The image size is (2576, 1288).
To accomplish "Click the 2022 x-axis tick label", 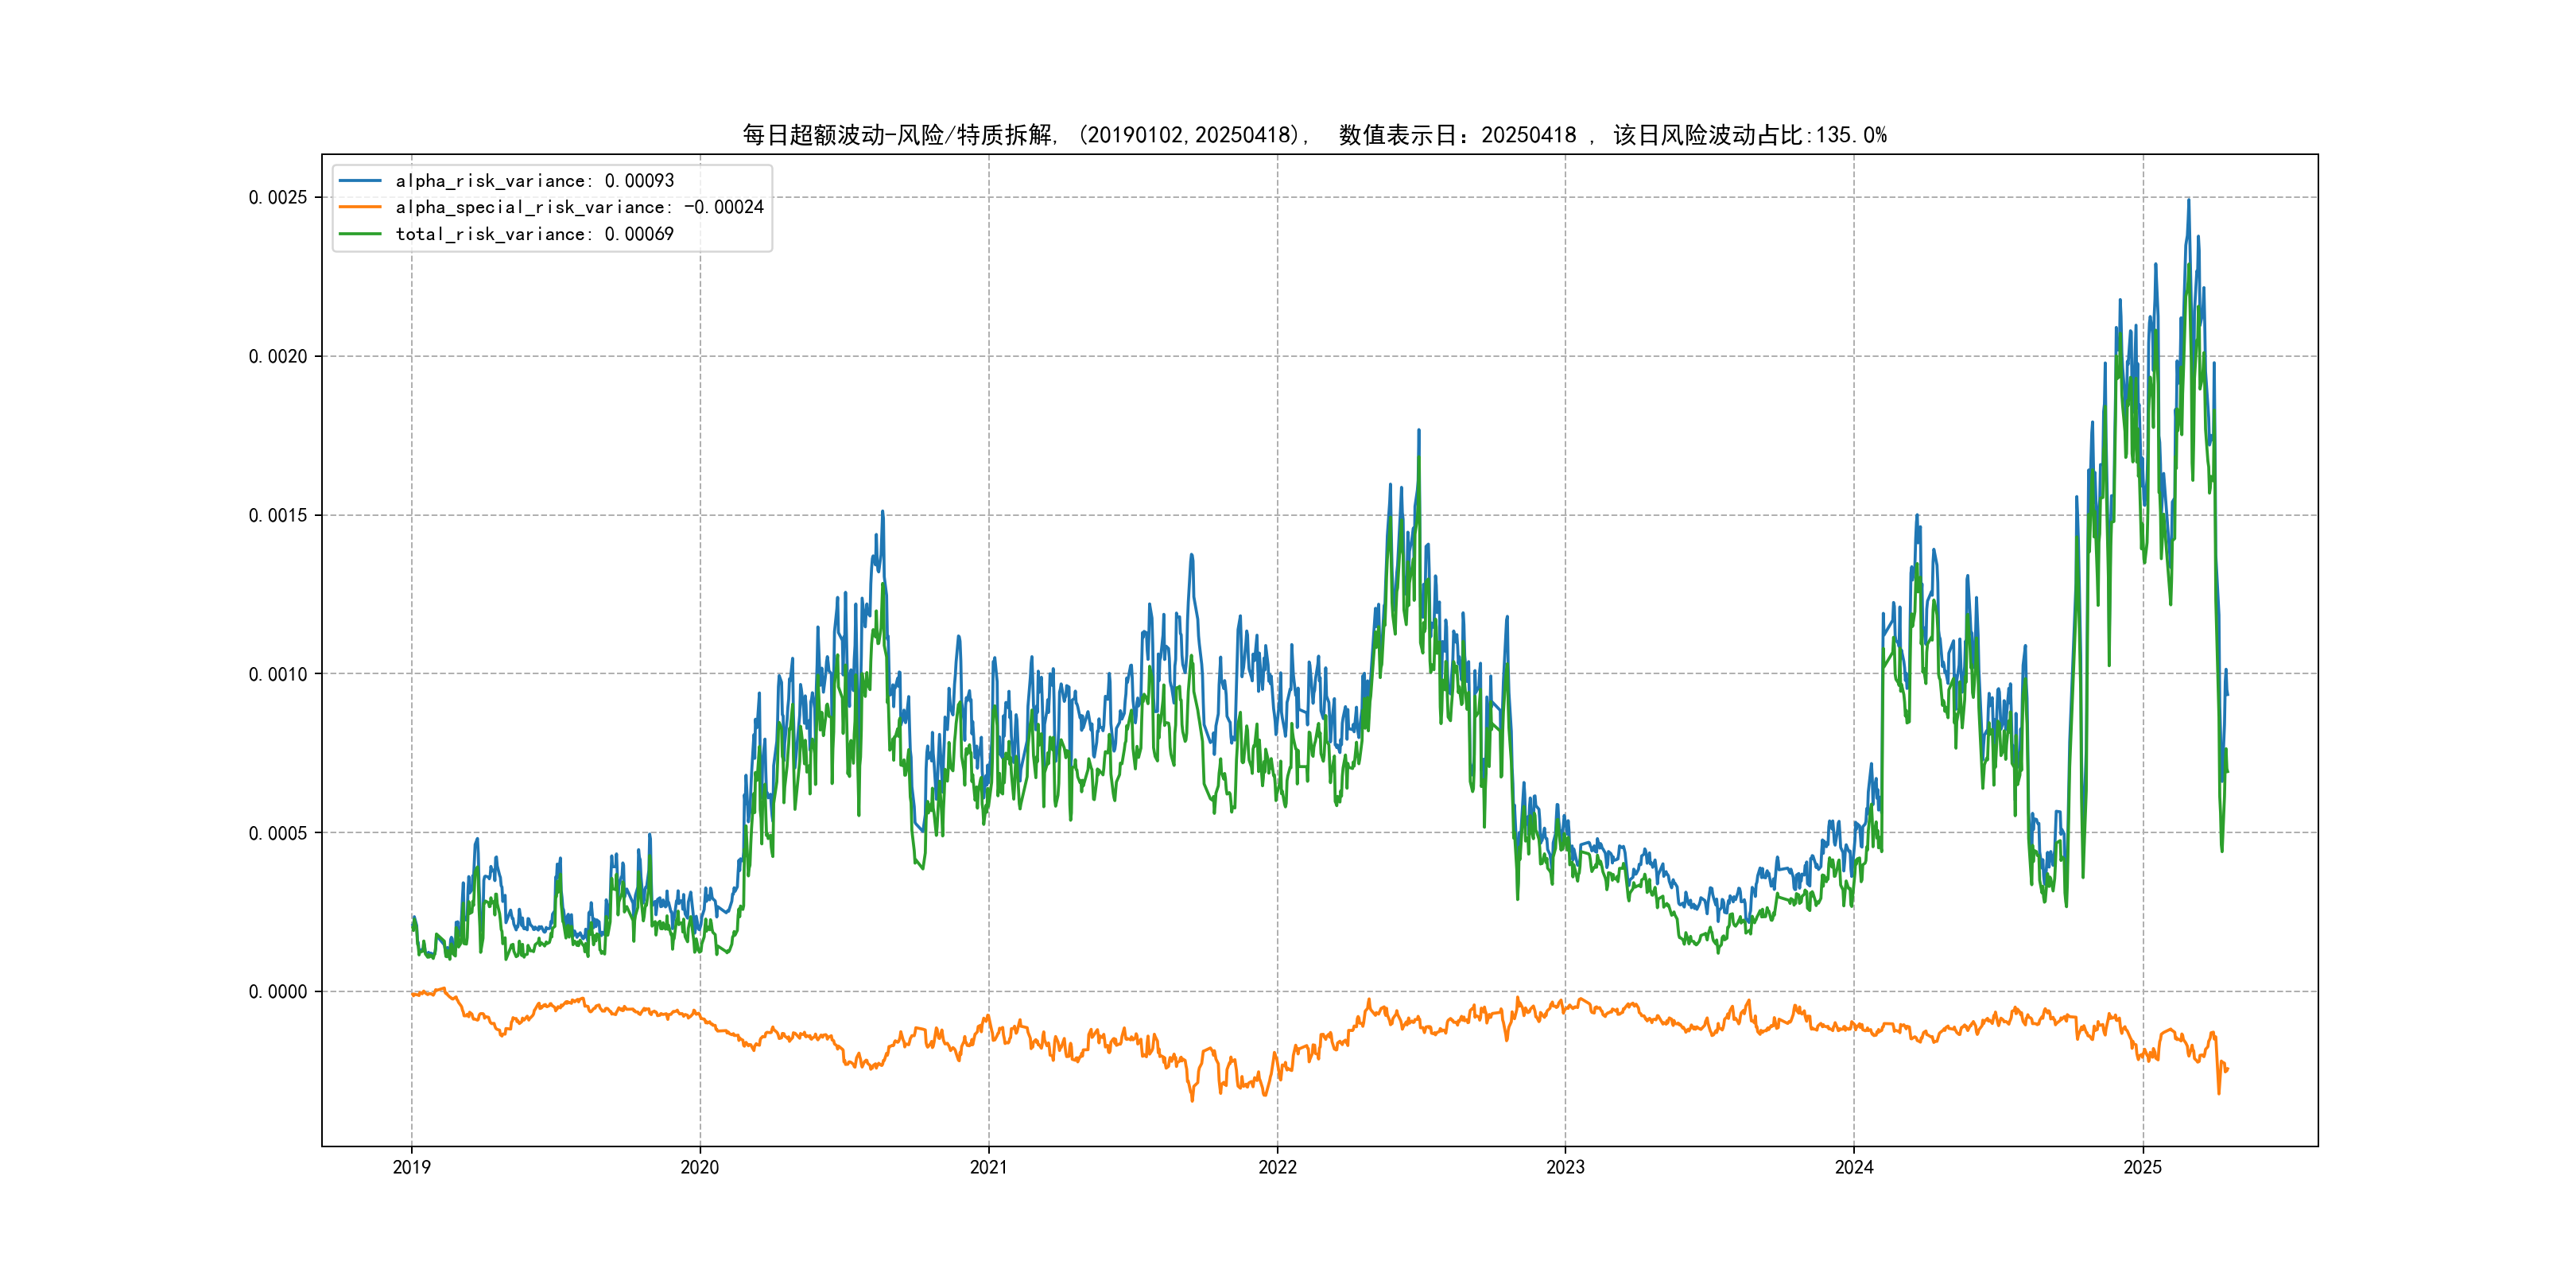I will (1277, 1167).
